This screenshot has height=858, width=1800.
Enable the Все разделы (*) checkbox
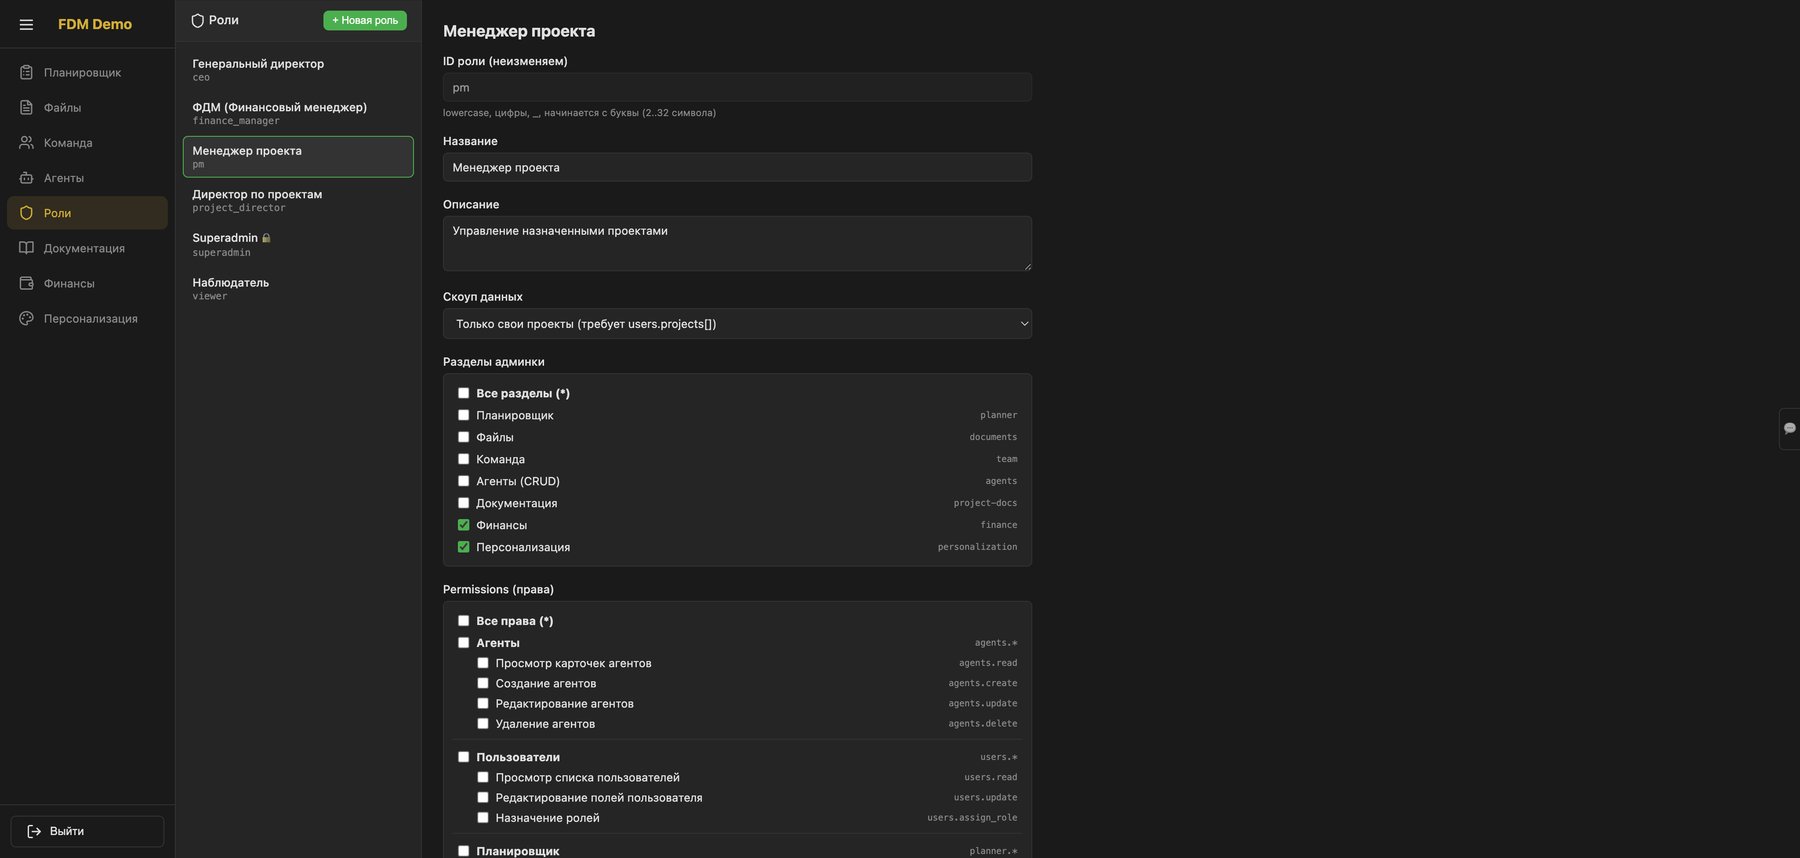tap(463, 393)
